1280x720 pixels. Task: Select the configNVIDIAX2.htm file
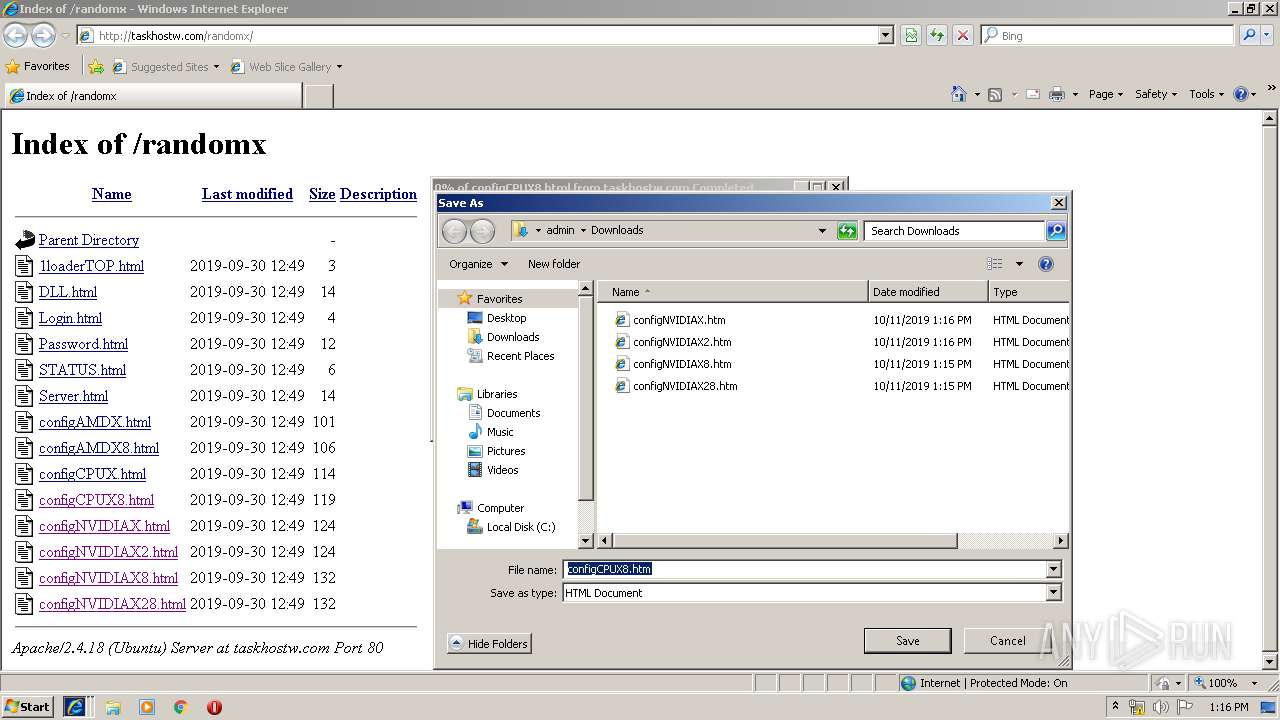pyautogui.click(x=682, y=342)
